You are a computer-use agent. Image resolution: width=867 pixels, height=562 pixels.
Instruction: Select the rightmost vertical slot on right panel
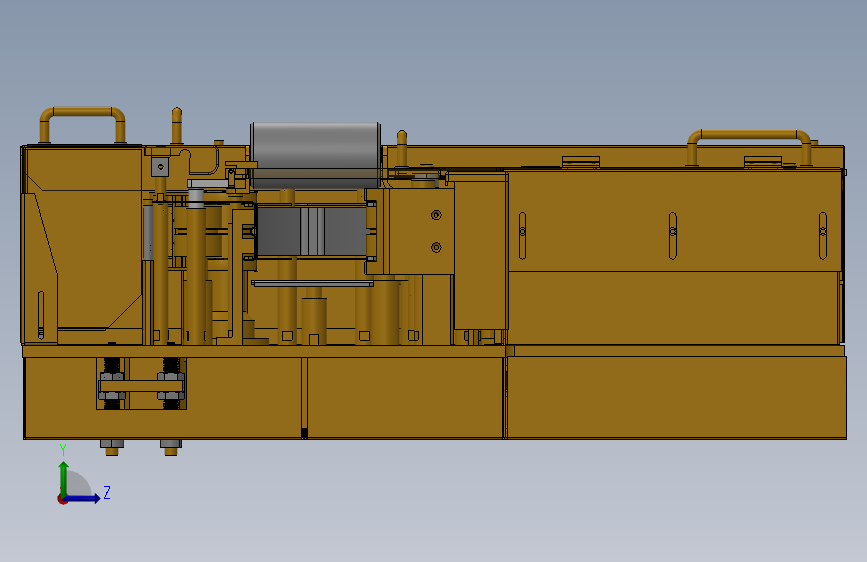coord(823,236)
